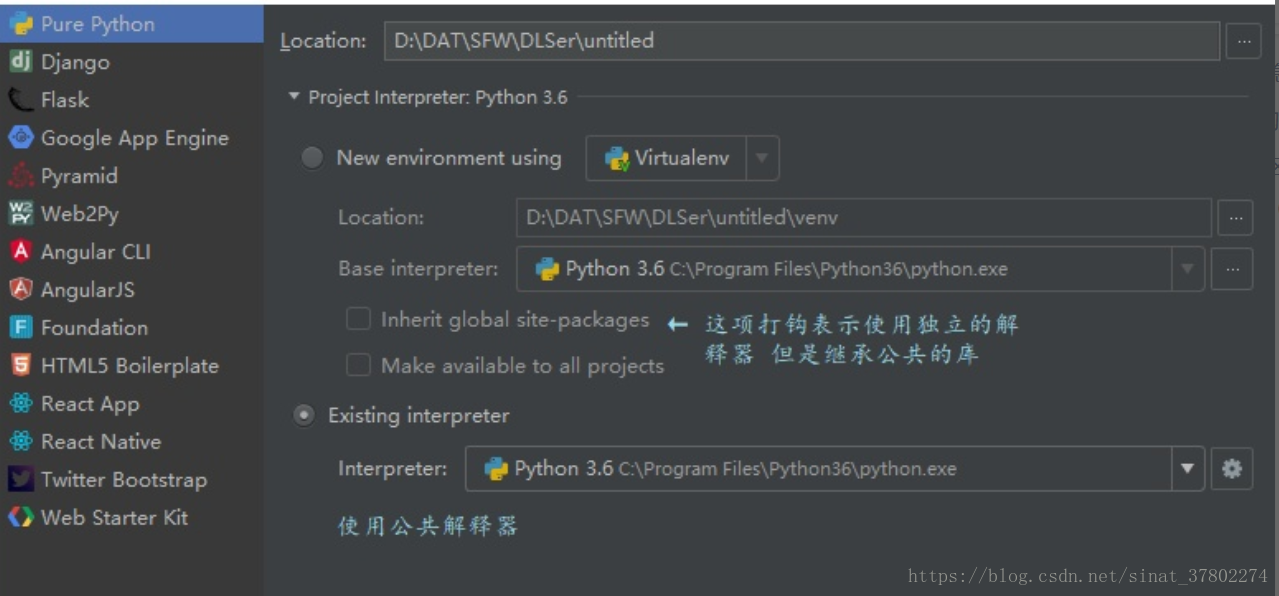Pick Flask label from the project types
Viewport: 1279px width, 596px height.
click(x=65, y=100)
